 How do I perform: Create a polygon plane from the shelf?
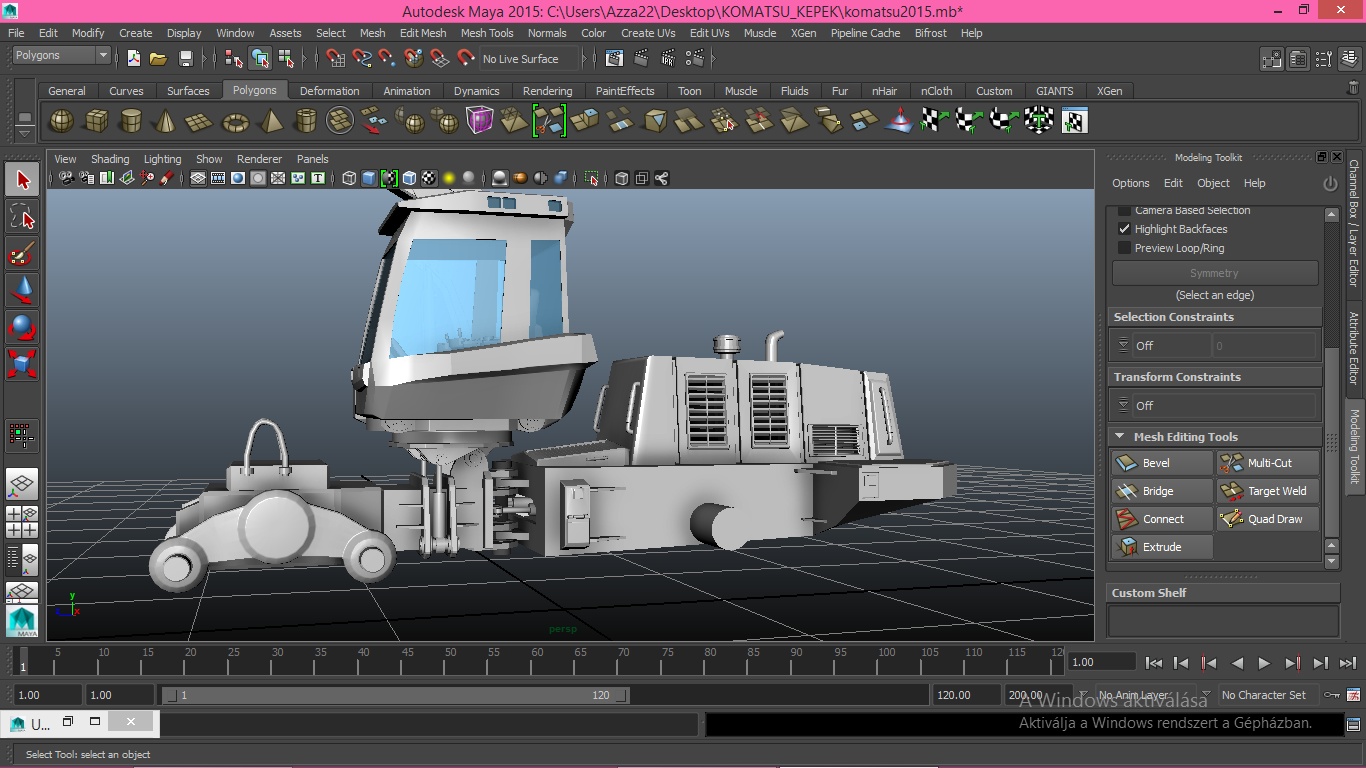pos(200,121)
